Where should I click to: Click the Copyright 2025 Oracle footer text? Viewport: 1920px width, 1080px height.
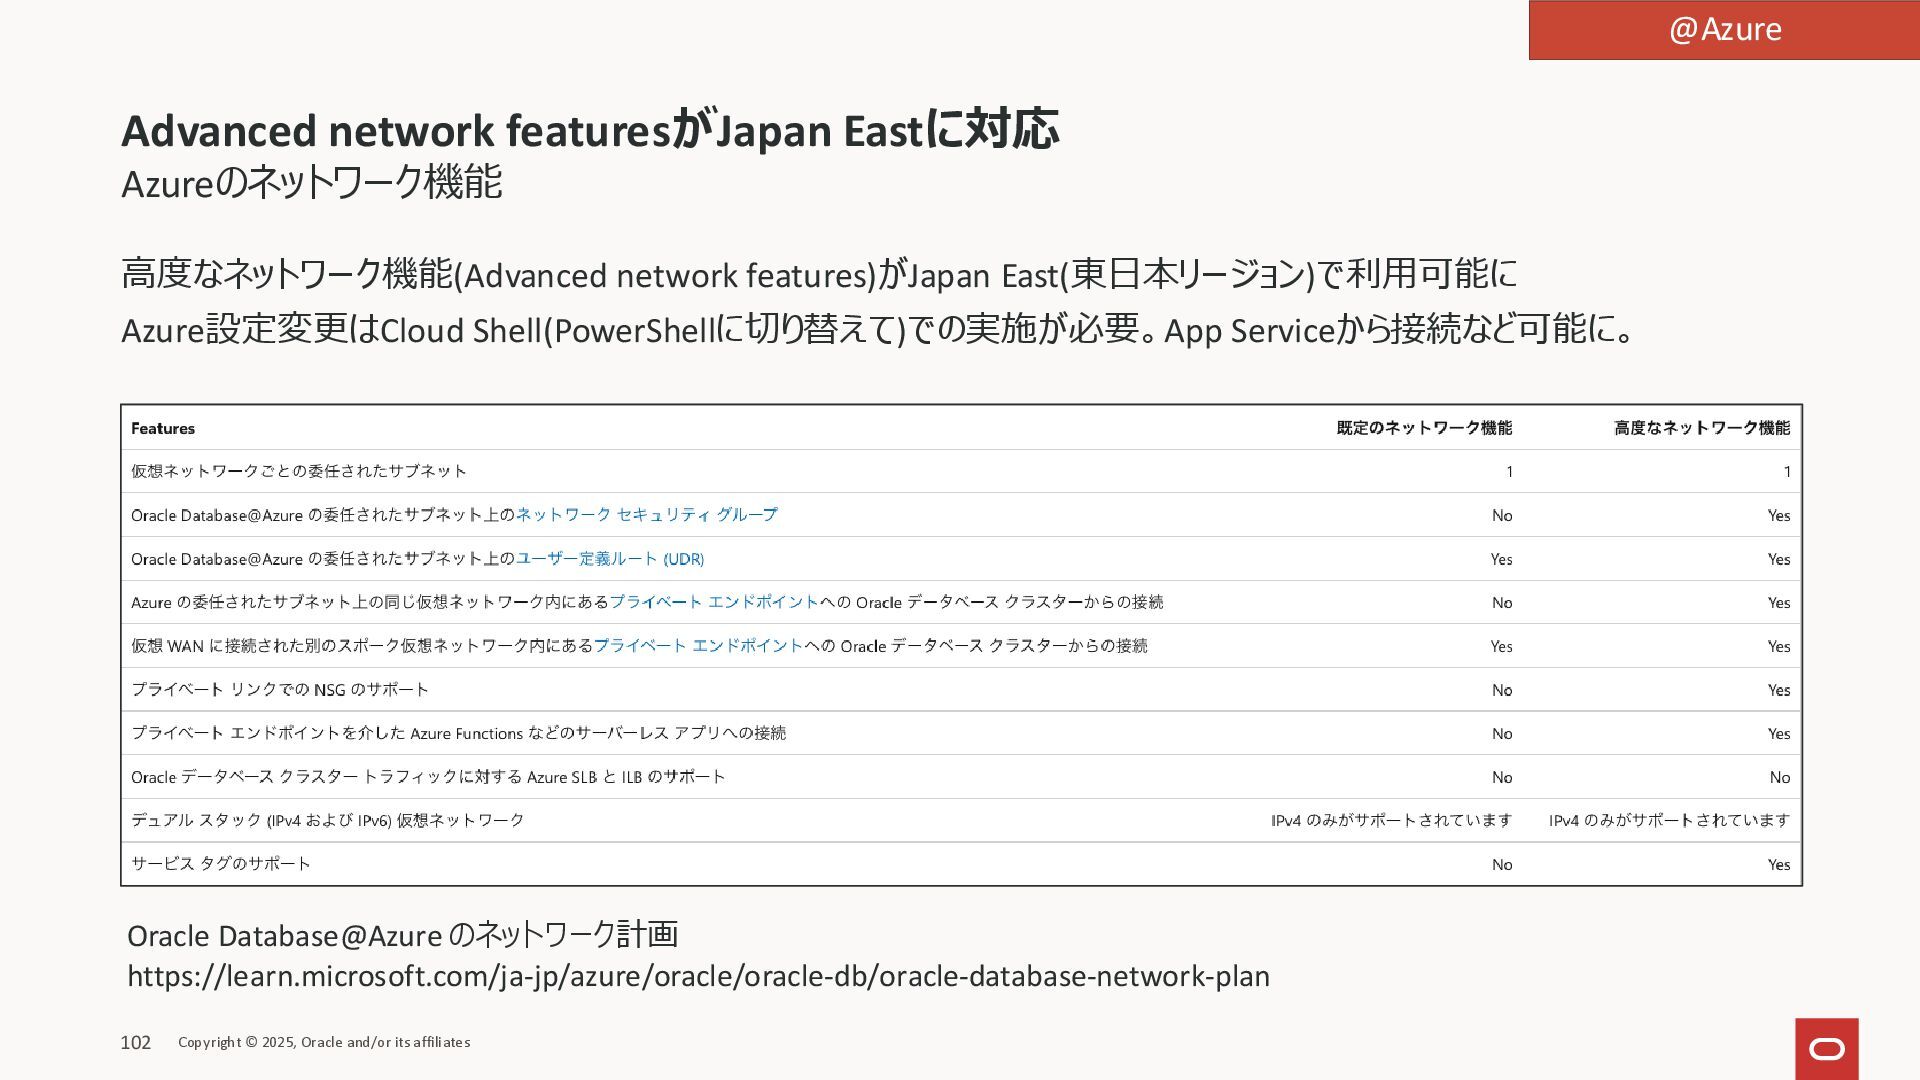(x=324, y=1042)
